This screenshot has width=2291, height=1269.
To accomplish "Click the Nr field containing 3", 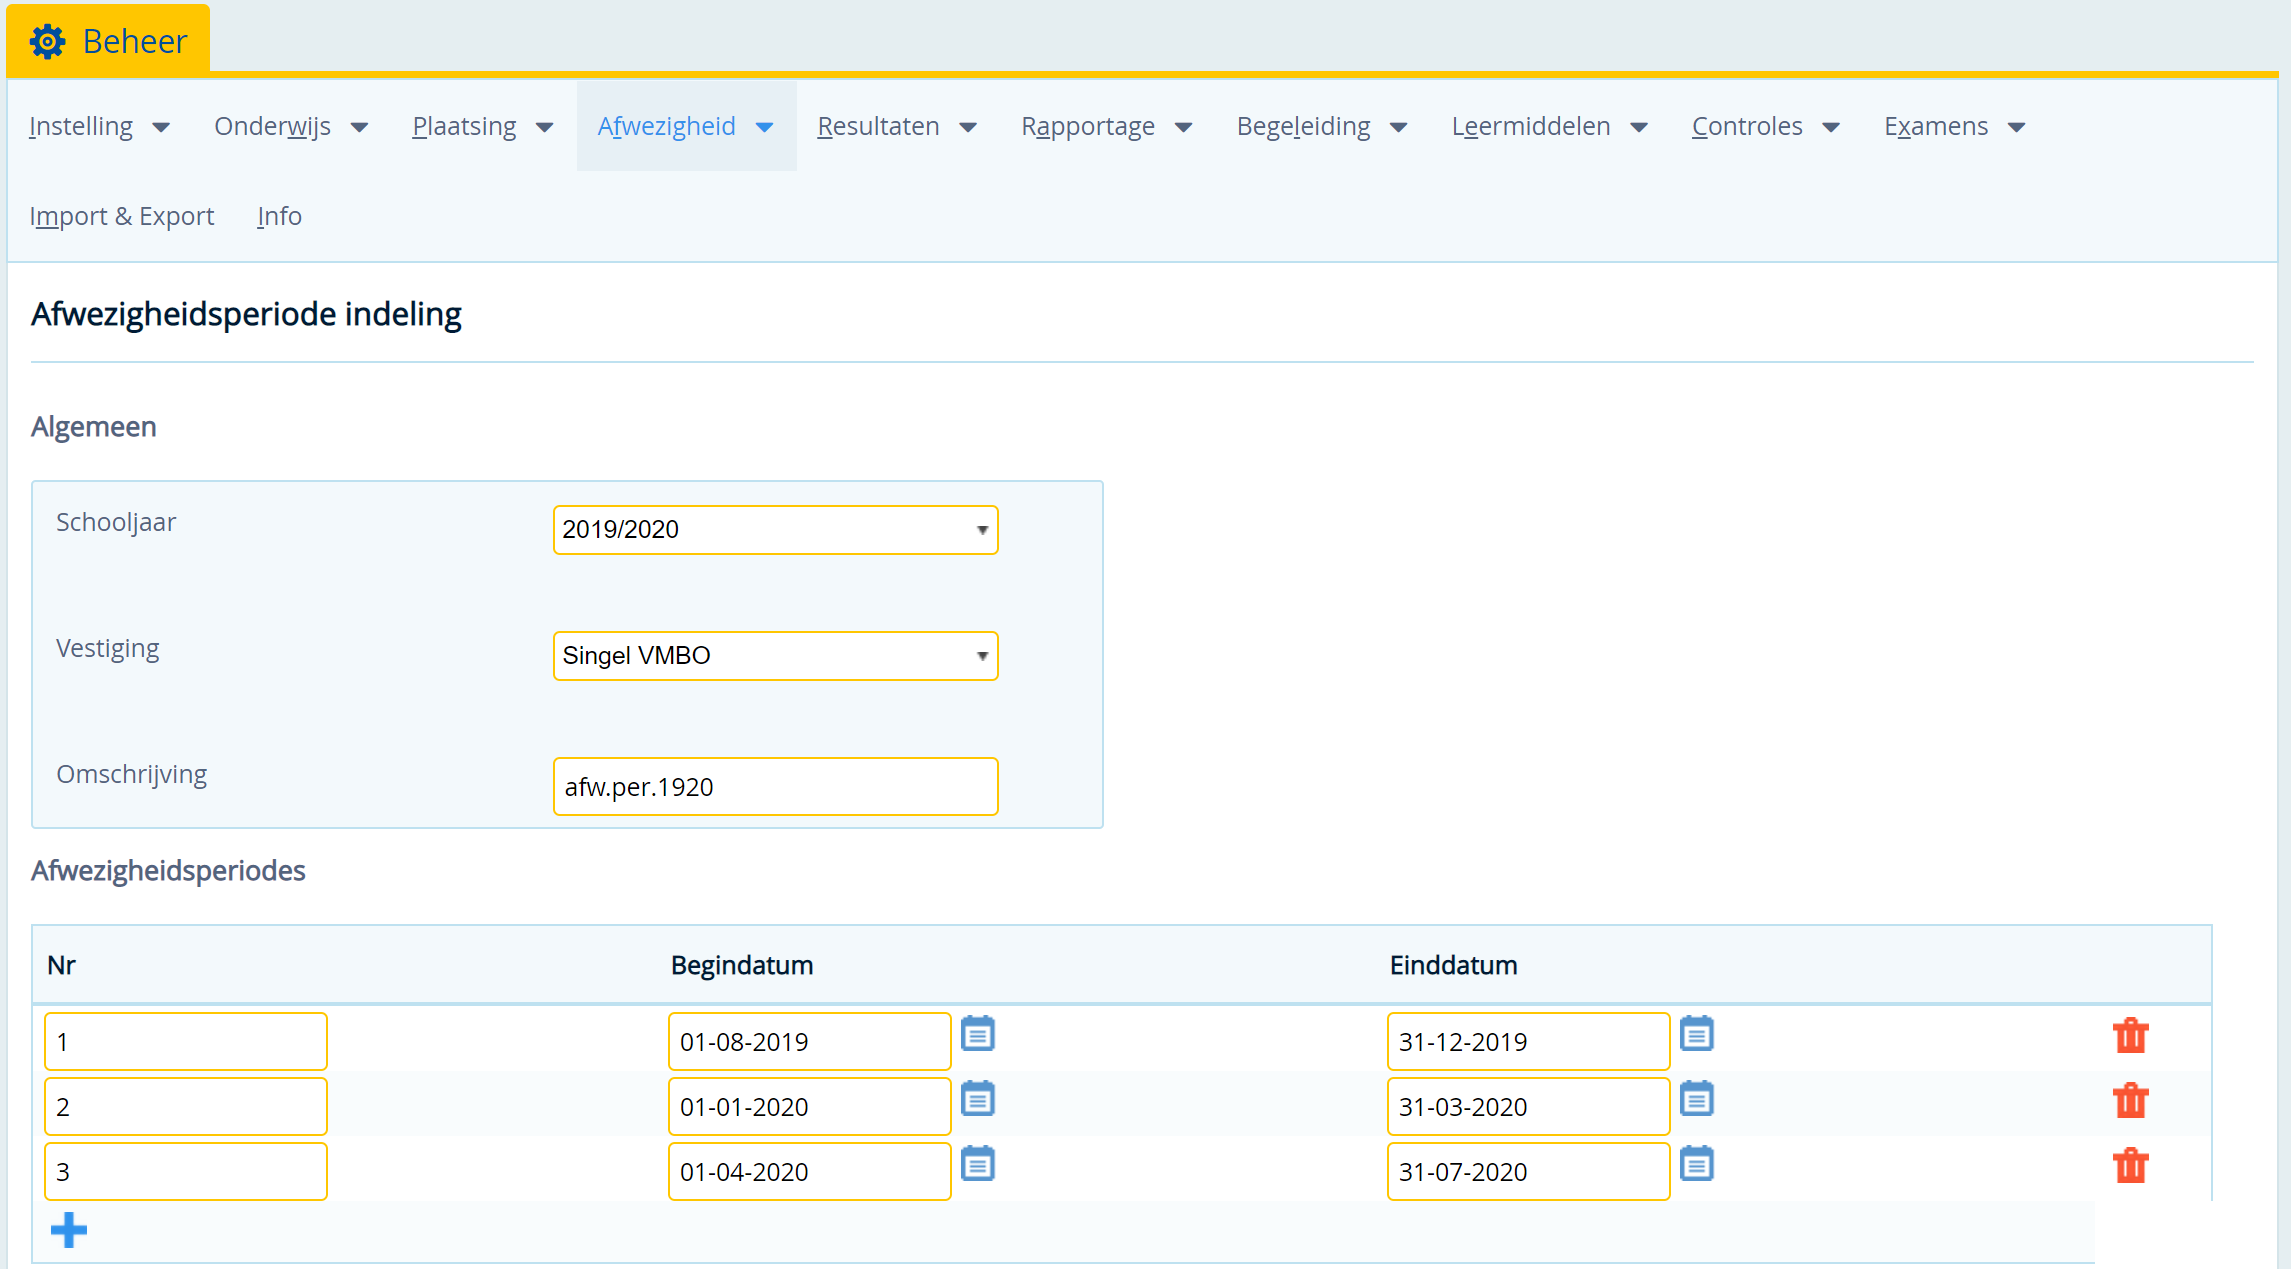I will [x=185, y=1171].
